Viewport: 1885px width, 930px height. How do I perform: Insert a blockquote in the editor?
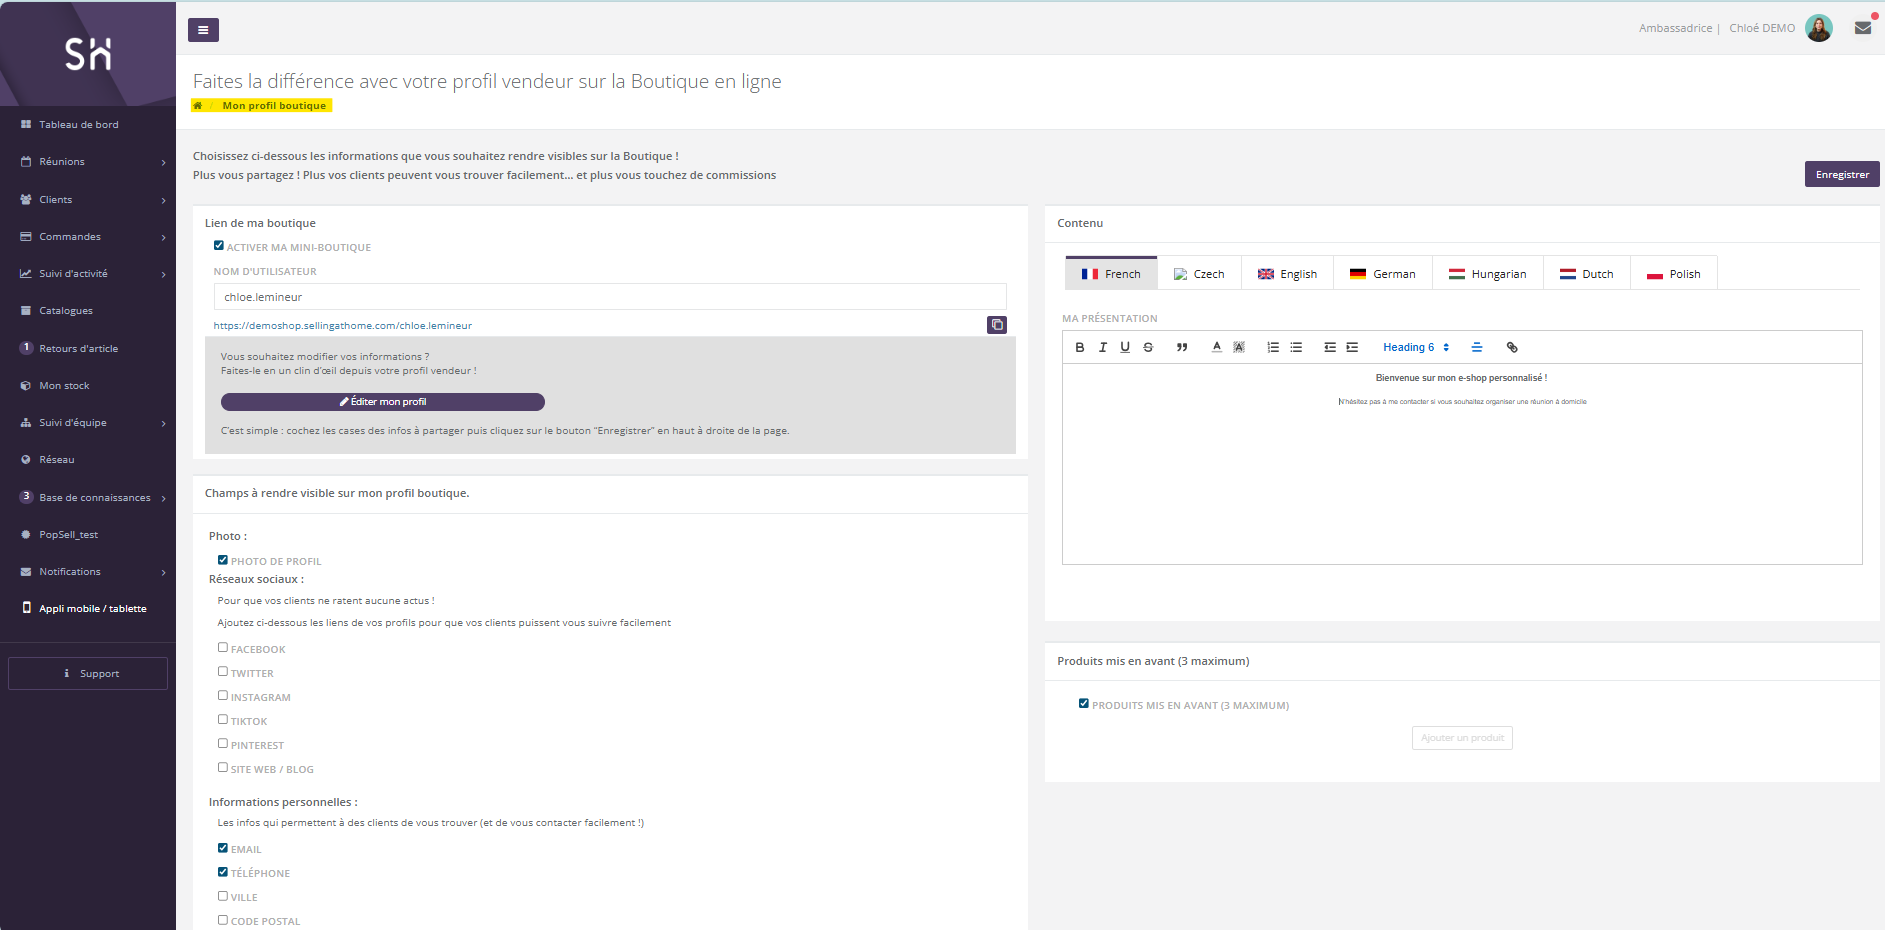[1182, 347]
